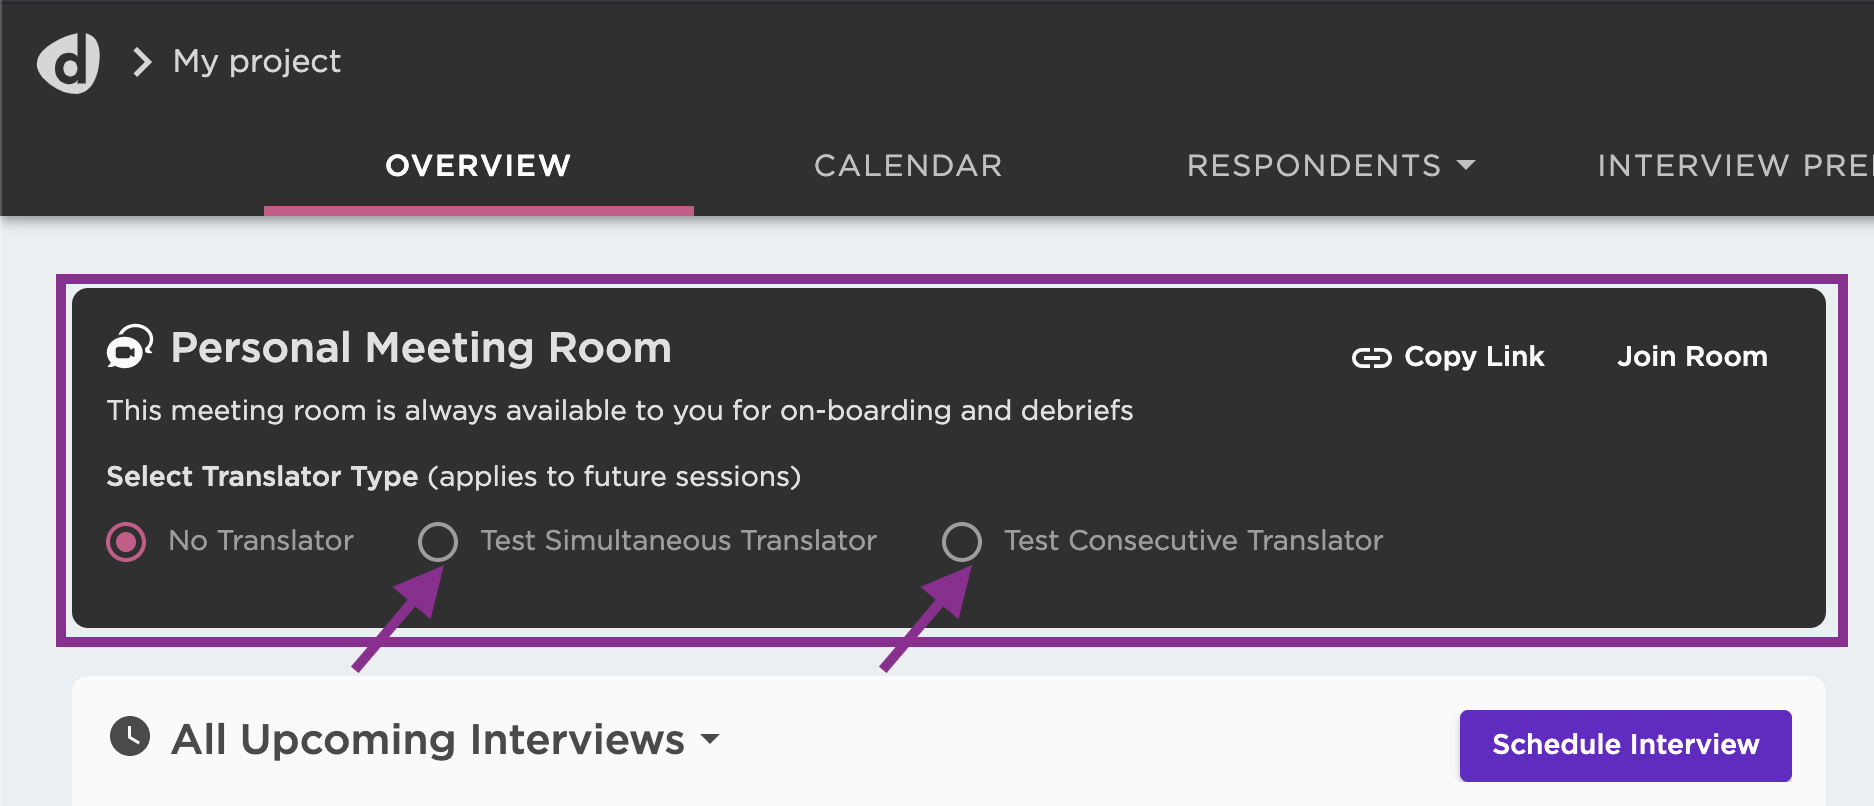The image size is (1874, 806).
Task: Switch to the Calendar tab
Action: click(x=908, y=165)
